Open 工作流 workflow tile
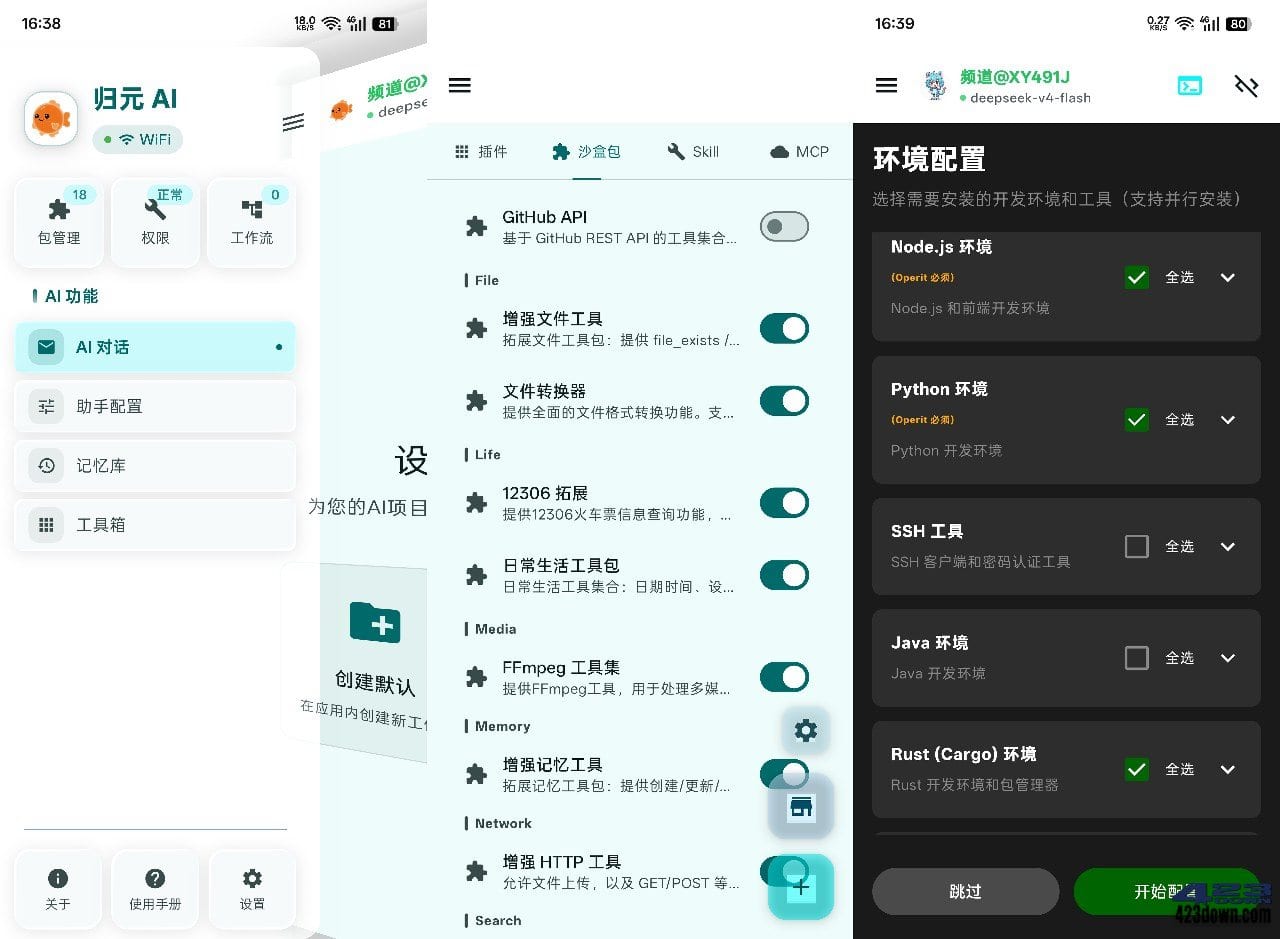This screenshot has height=939, width=1280. click(251, 222)
